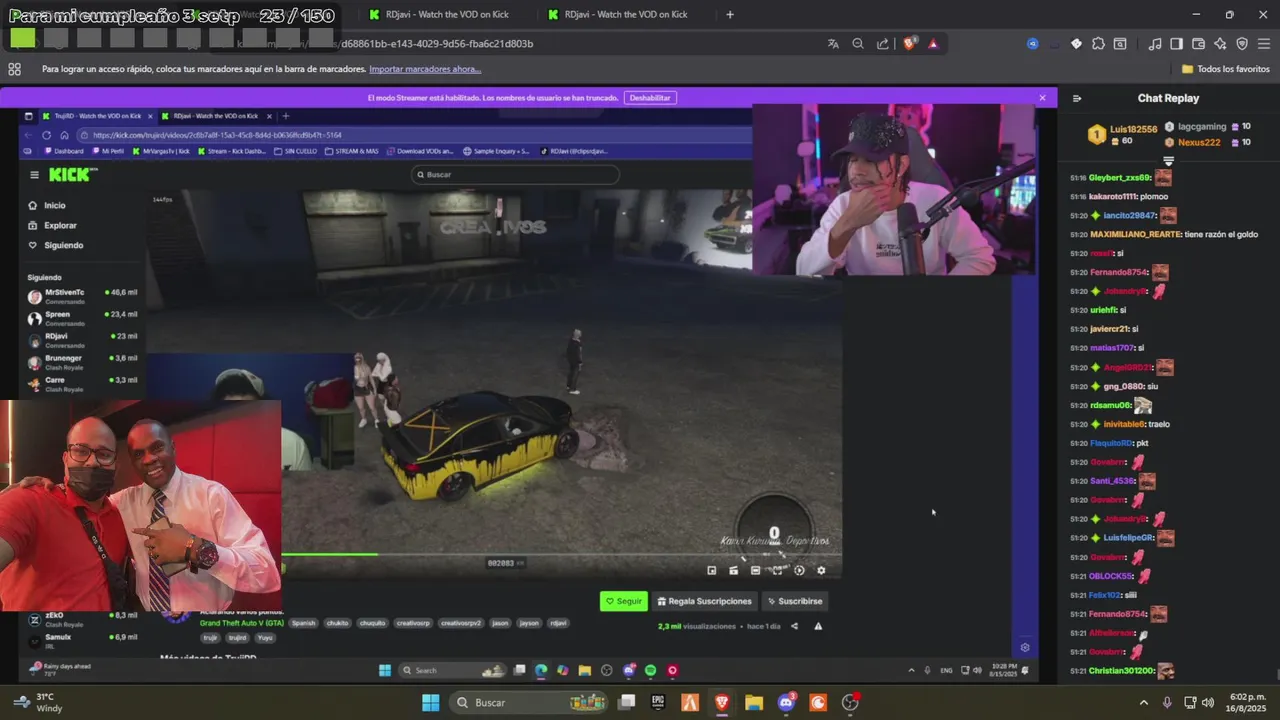Share the VOD via share icon

point(794,626)
